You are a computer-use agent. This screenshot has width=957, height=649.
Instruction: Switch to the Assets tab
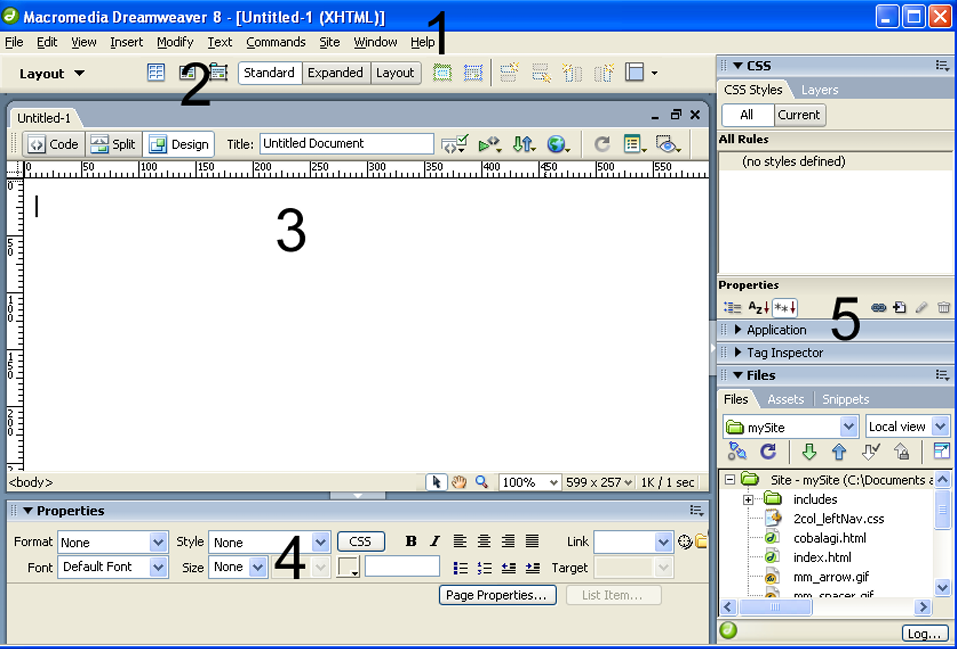[785, 399]
